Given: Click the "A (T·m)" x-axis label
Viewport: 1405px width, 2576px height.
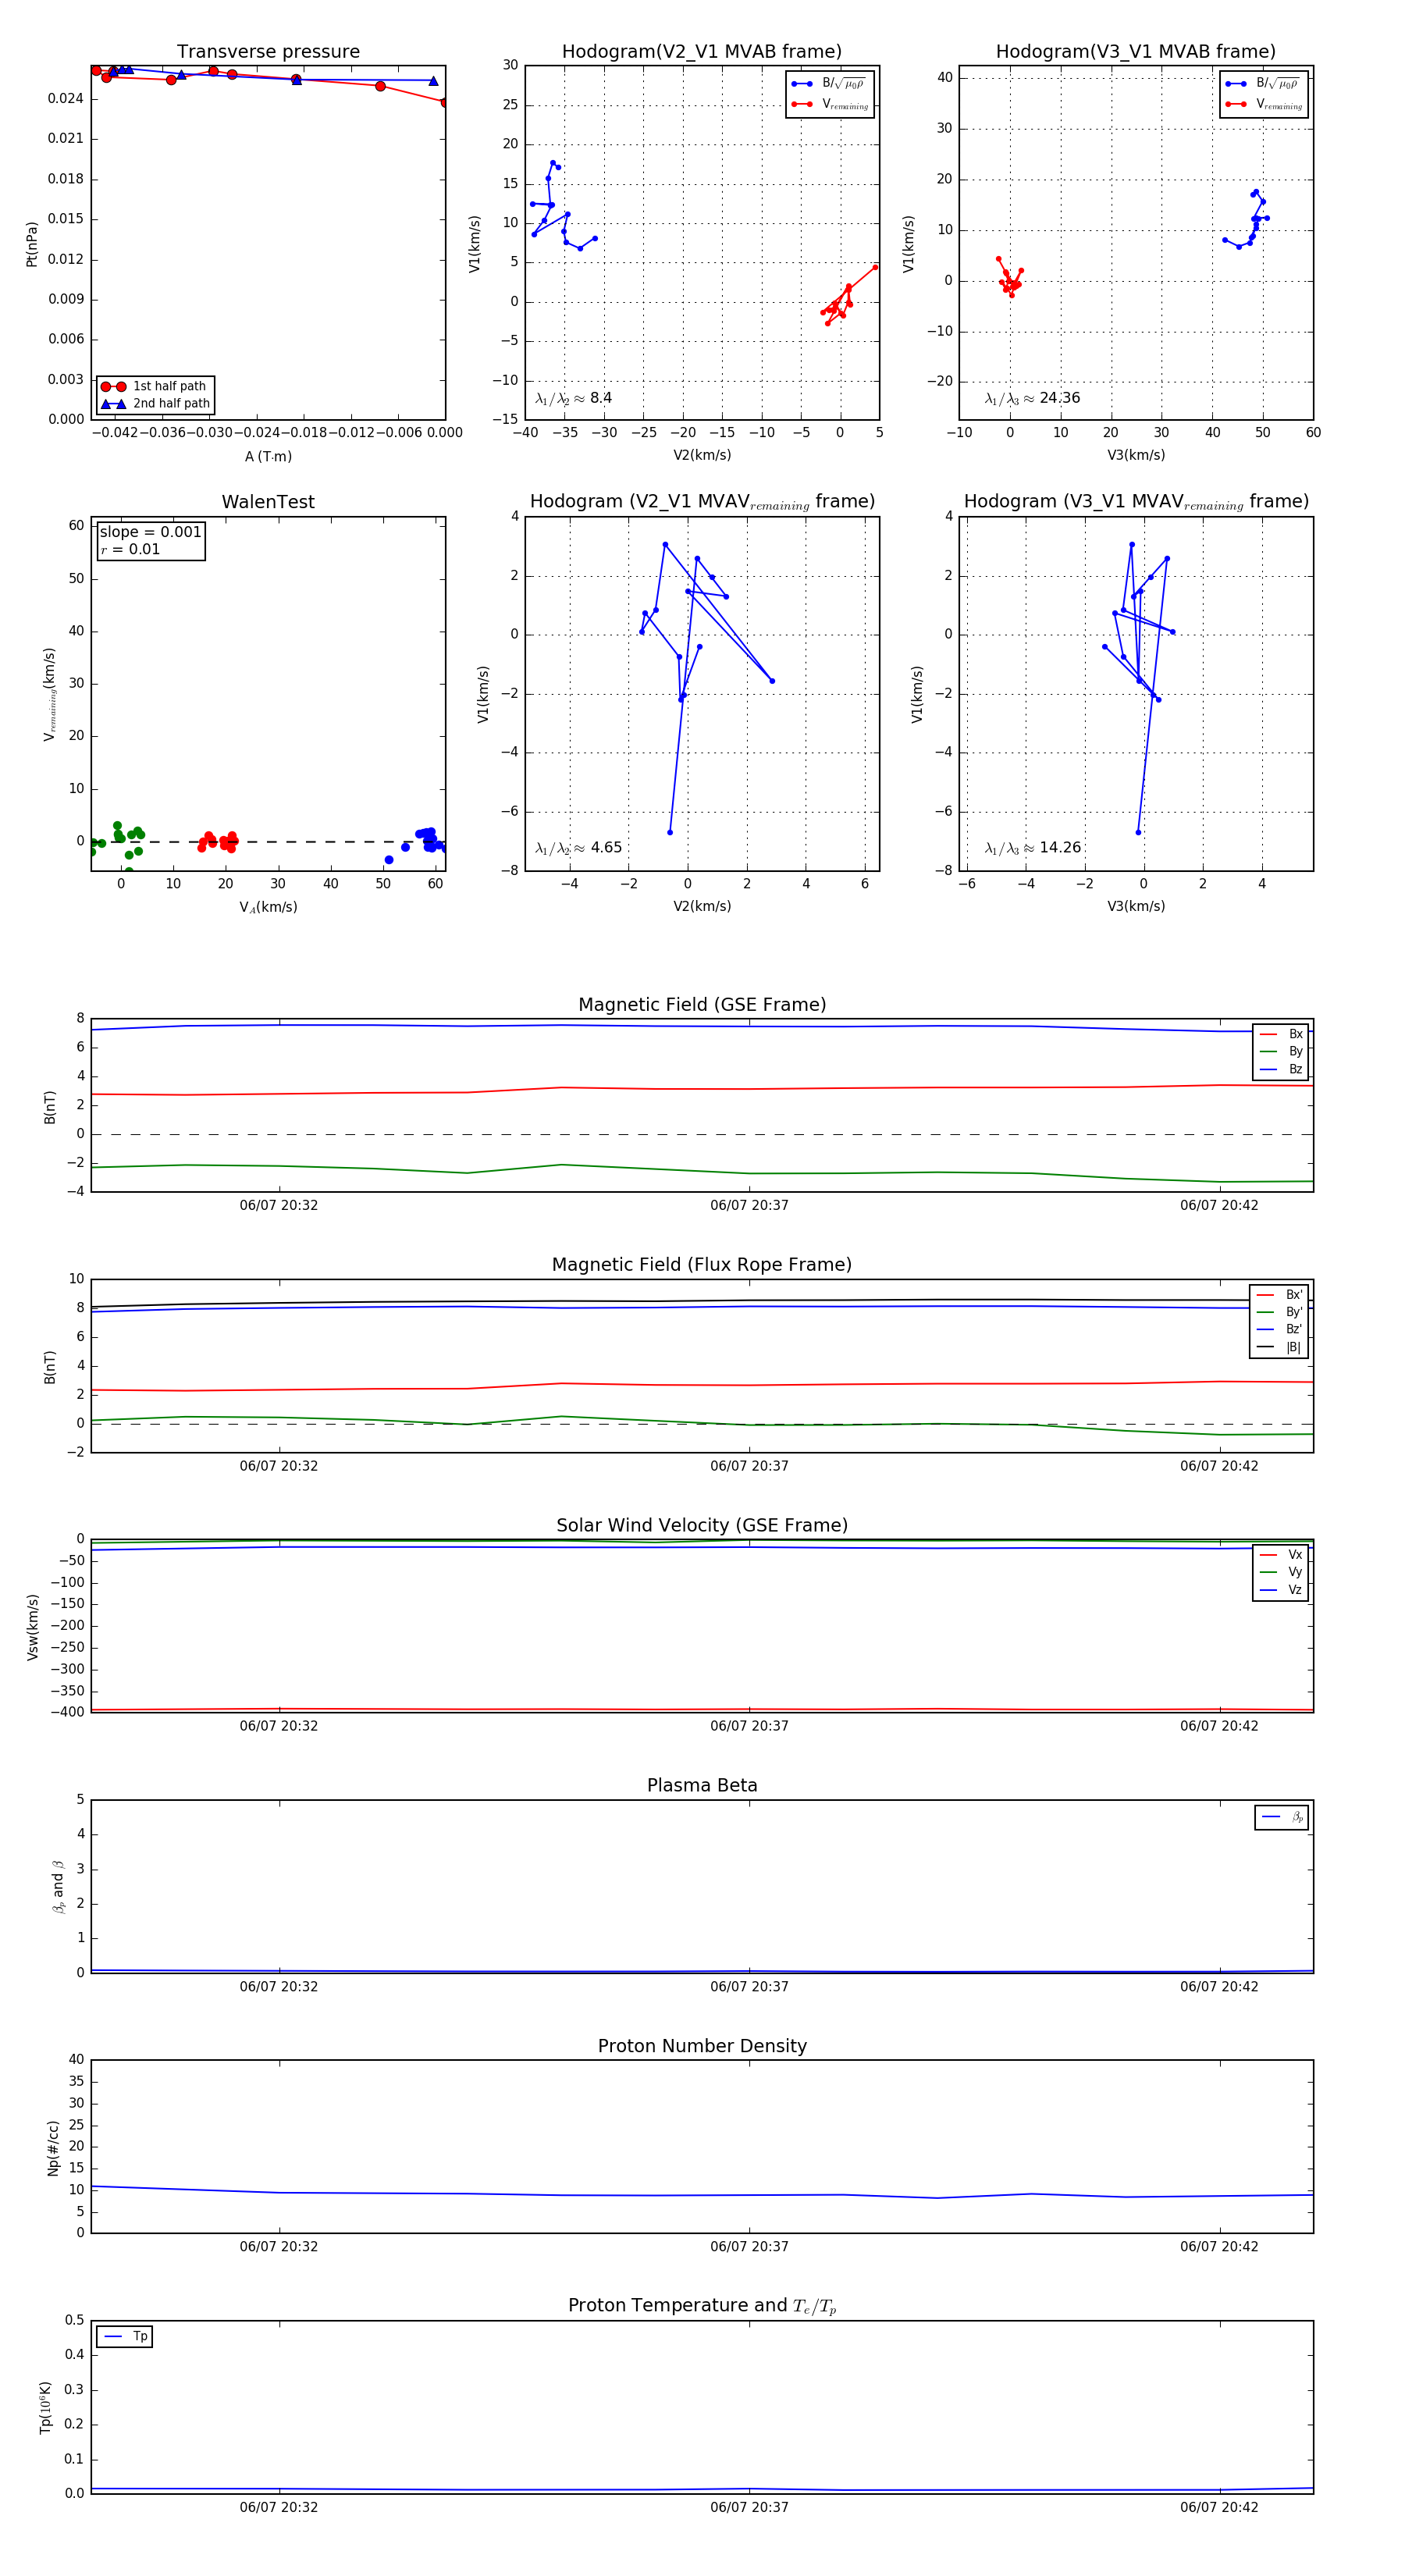Looking at the screenshot, I should (268, 456).
